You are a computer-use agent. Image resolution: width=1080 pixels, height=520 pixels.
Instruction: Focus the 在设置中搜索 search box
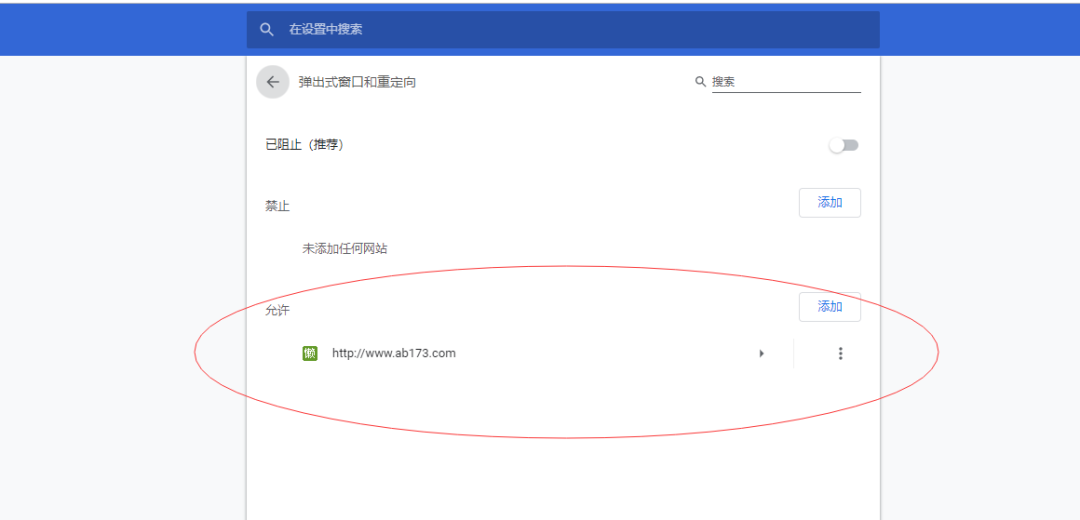coord(563,30)
